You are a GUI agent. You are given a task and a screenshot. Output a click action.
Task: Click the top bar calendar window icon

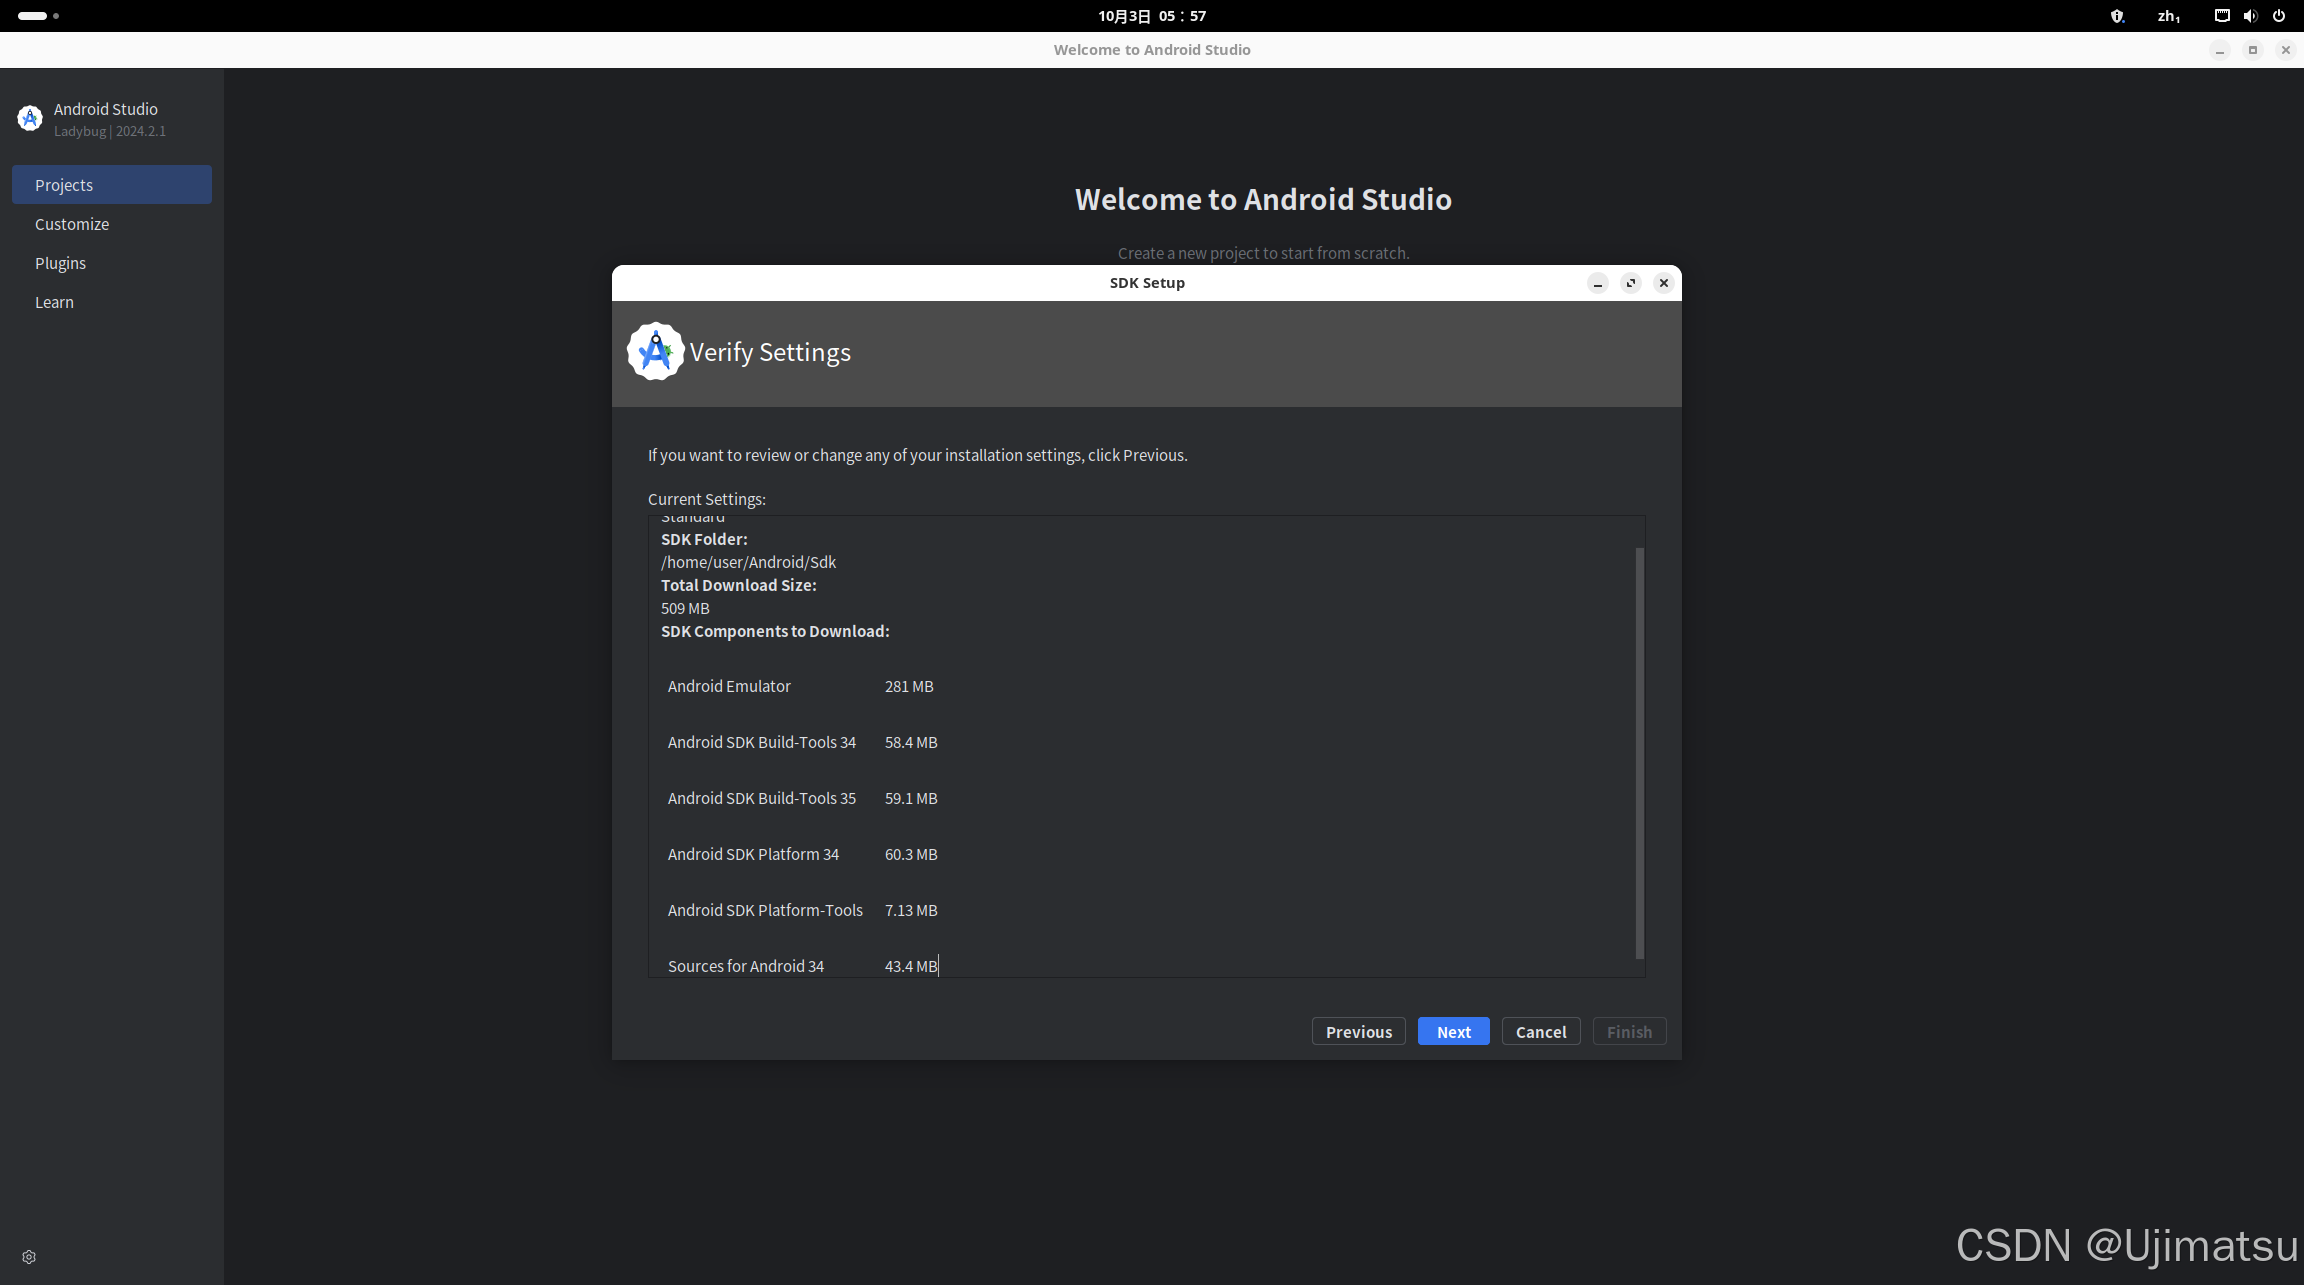[x=2222, y=16]
